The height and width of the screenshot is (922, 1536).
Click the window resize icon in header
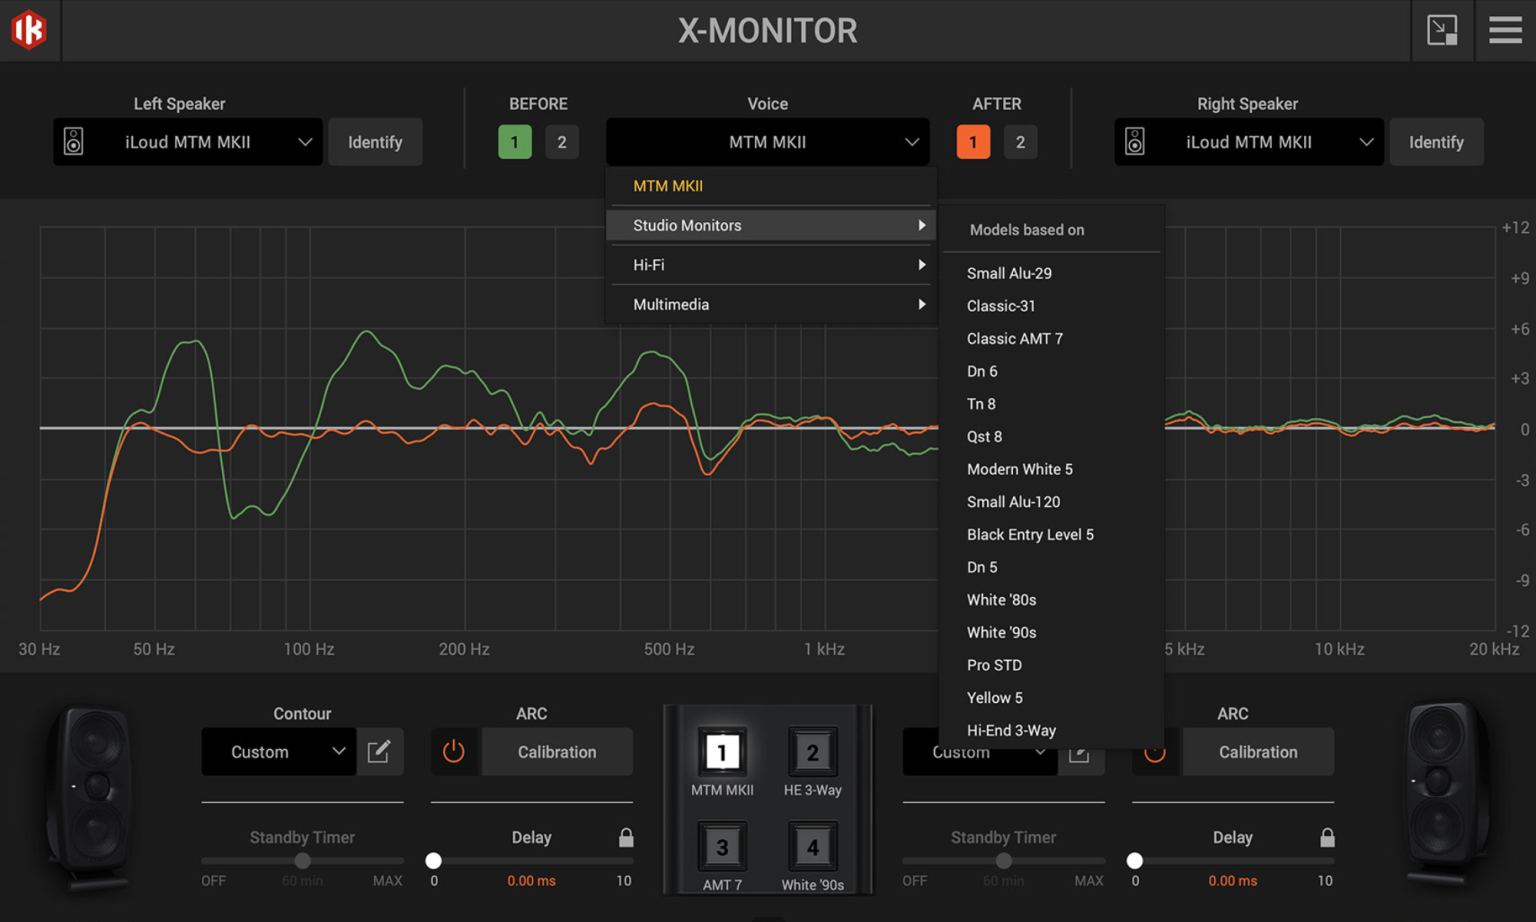coord(1441,30)
